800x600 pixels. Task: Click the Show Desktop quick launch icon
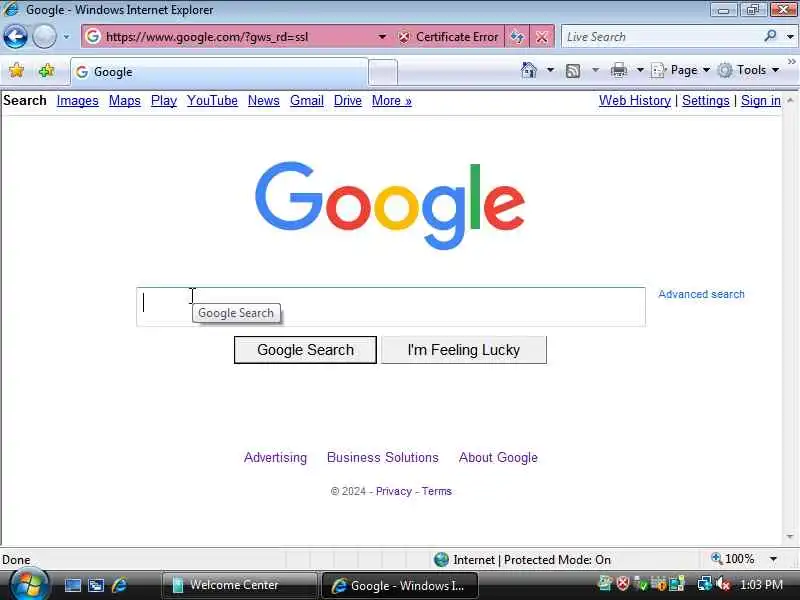[x=72, y=585]
